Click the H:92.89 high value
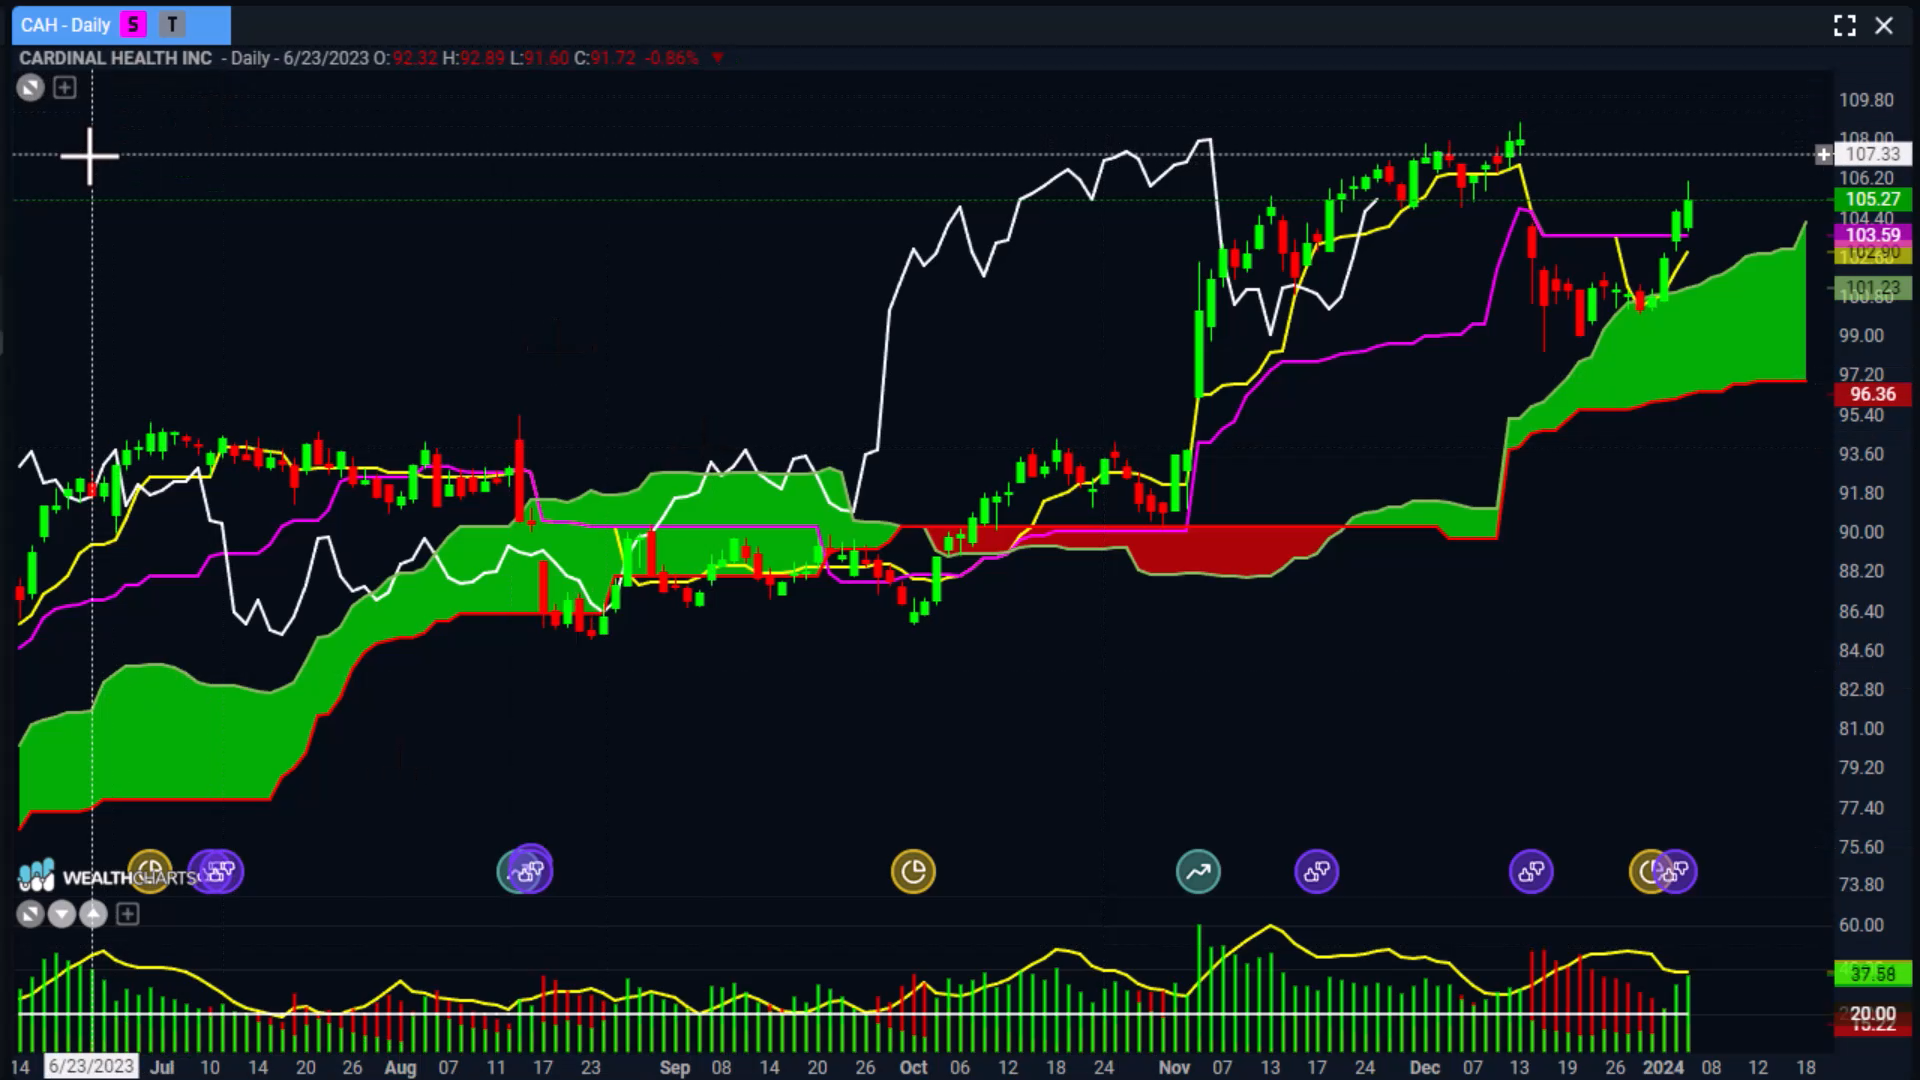The image size is (1920, 1080). 474,58
